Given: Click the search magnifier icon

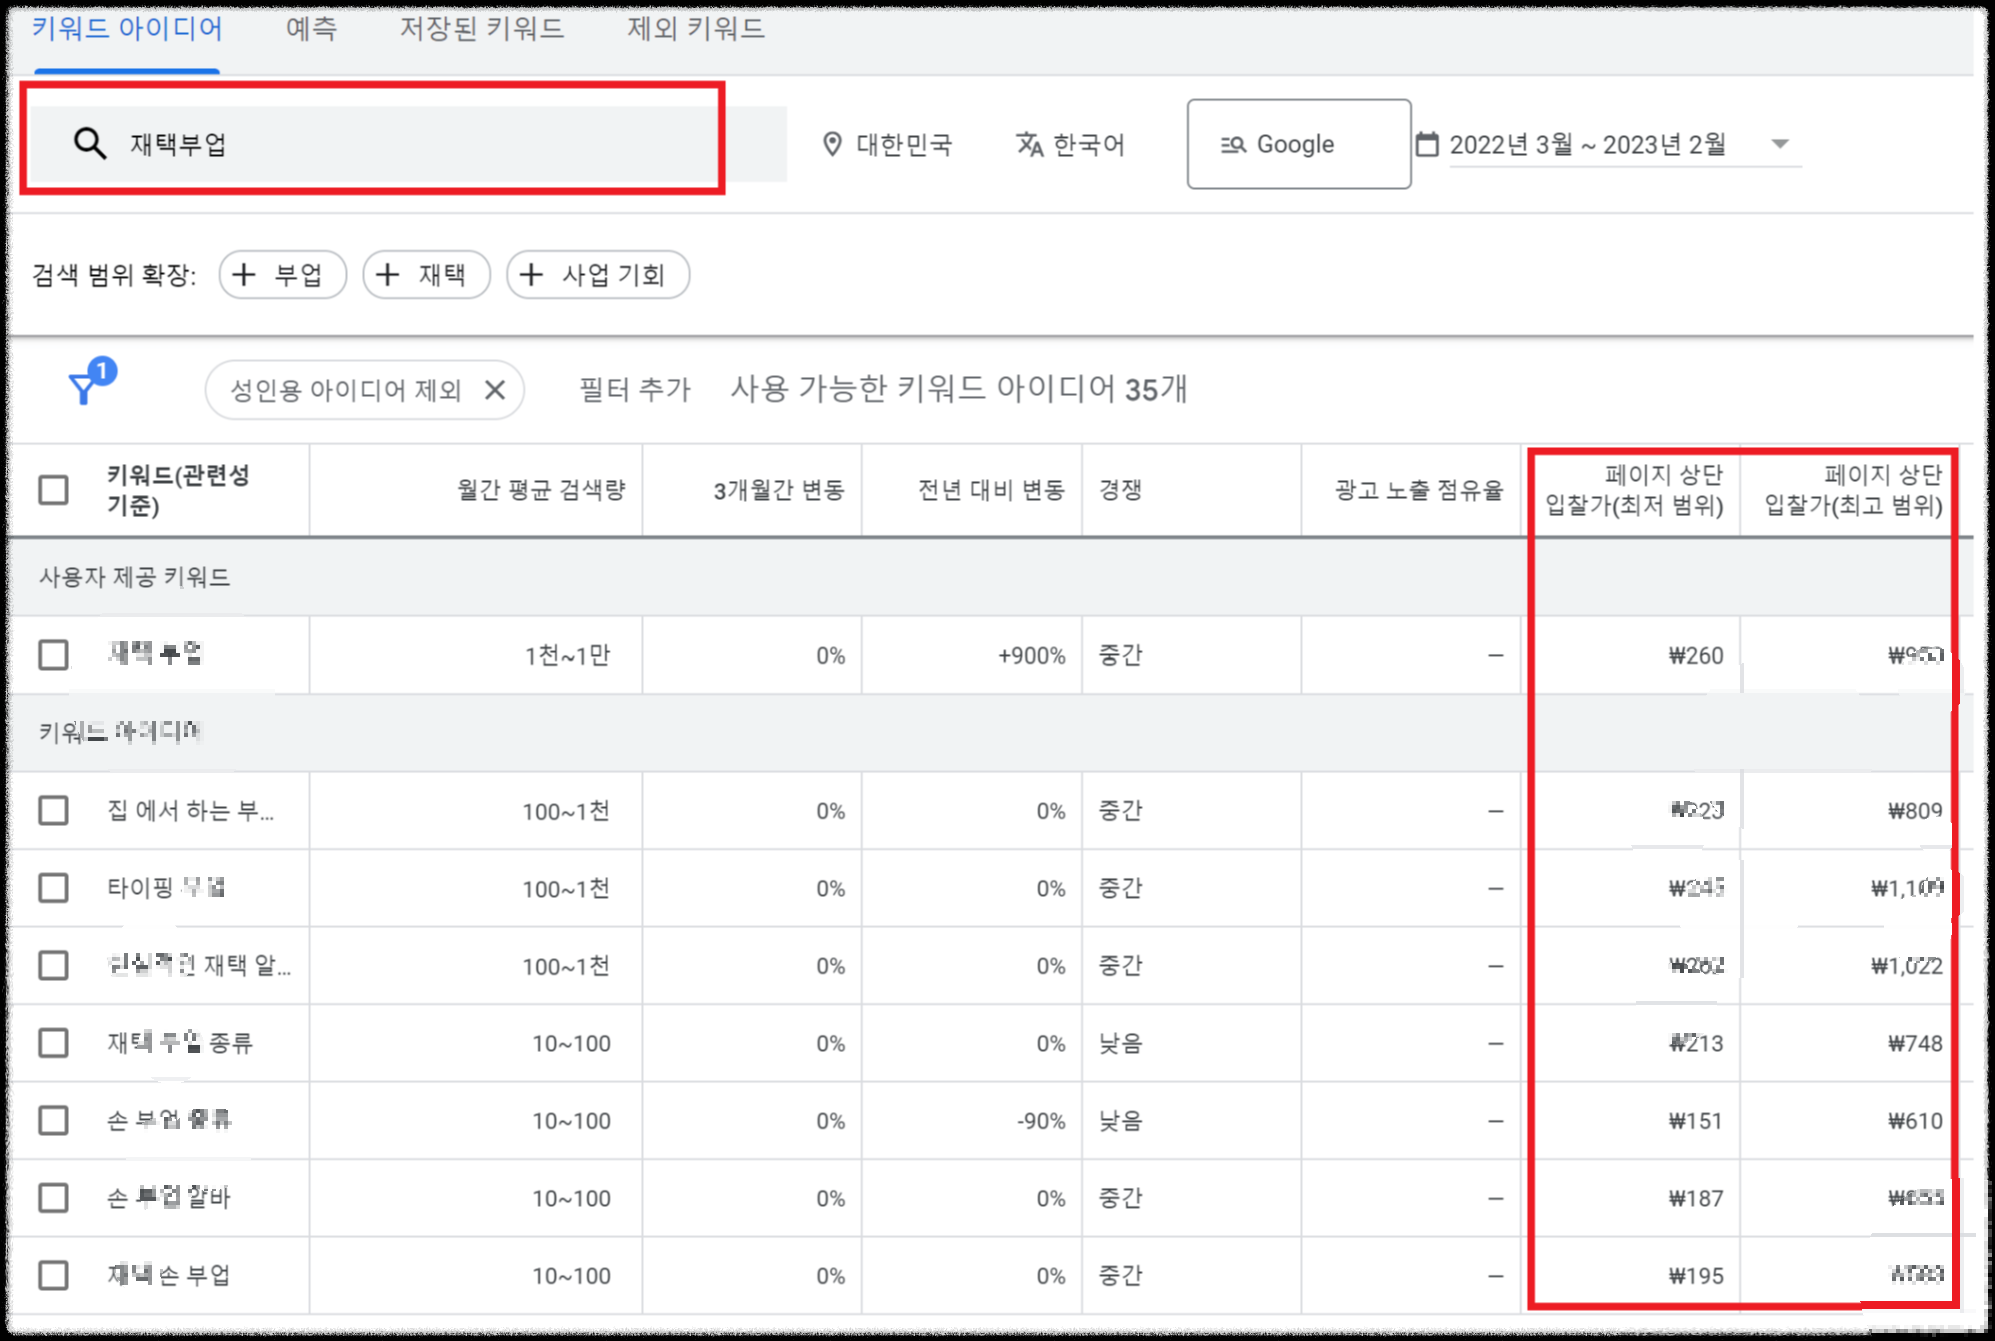Looking at the screenshot, I should click(x=89, y=143).
